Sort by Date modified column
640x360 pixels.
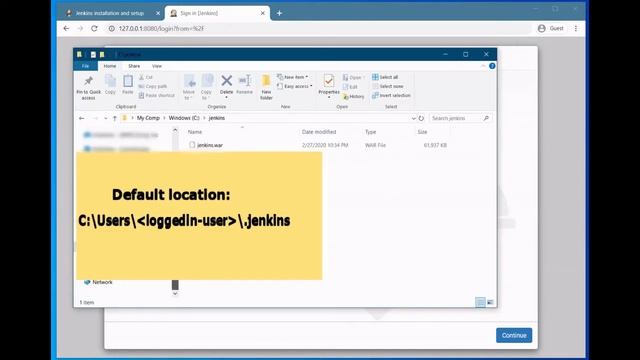(x=319, y=132)
